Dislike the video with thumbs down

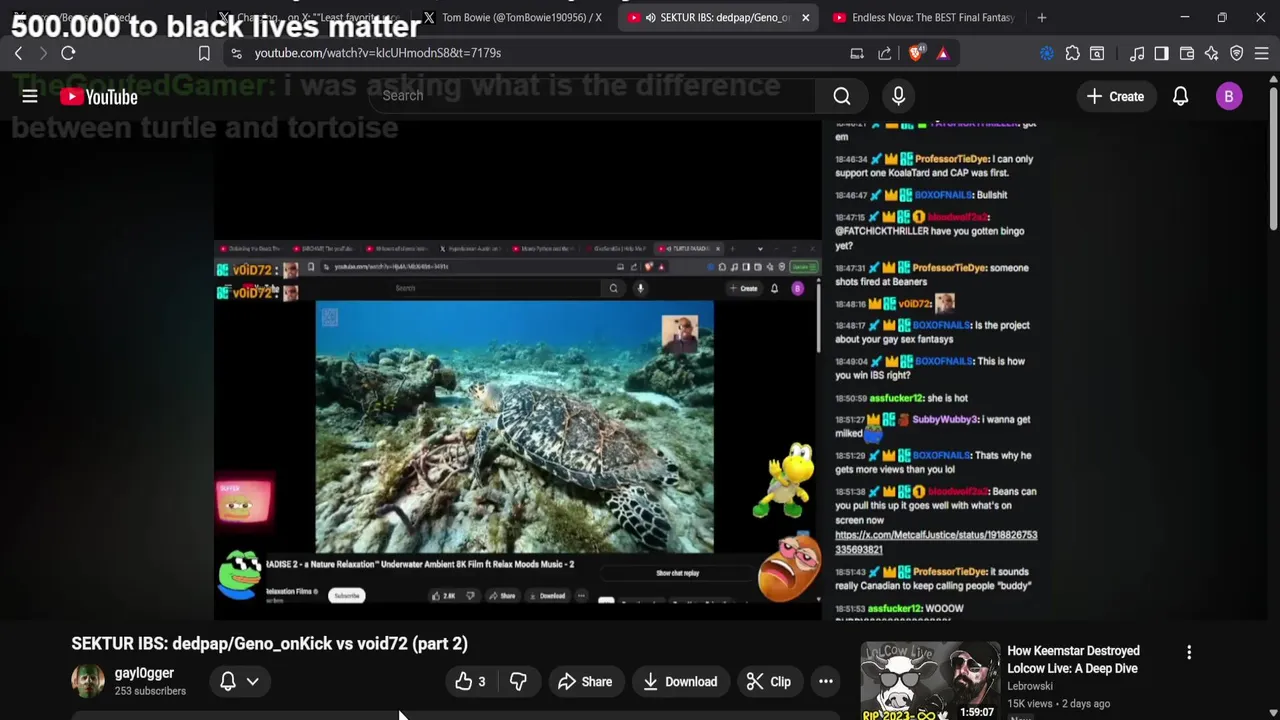click(518, 682)
